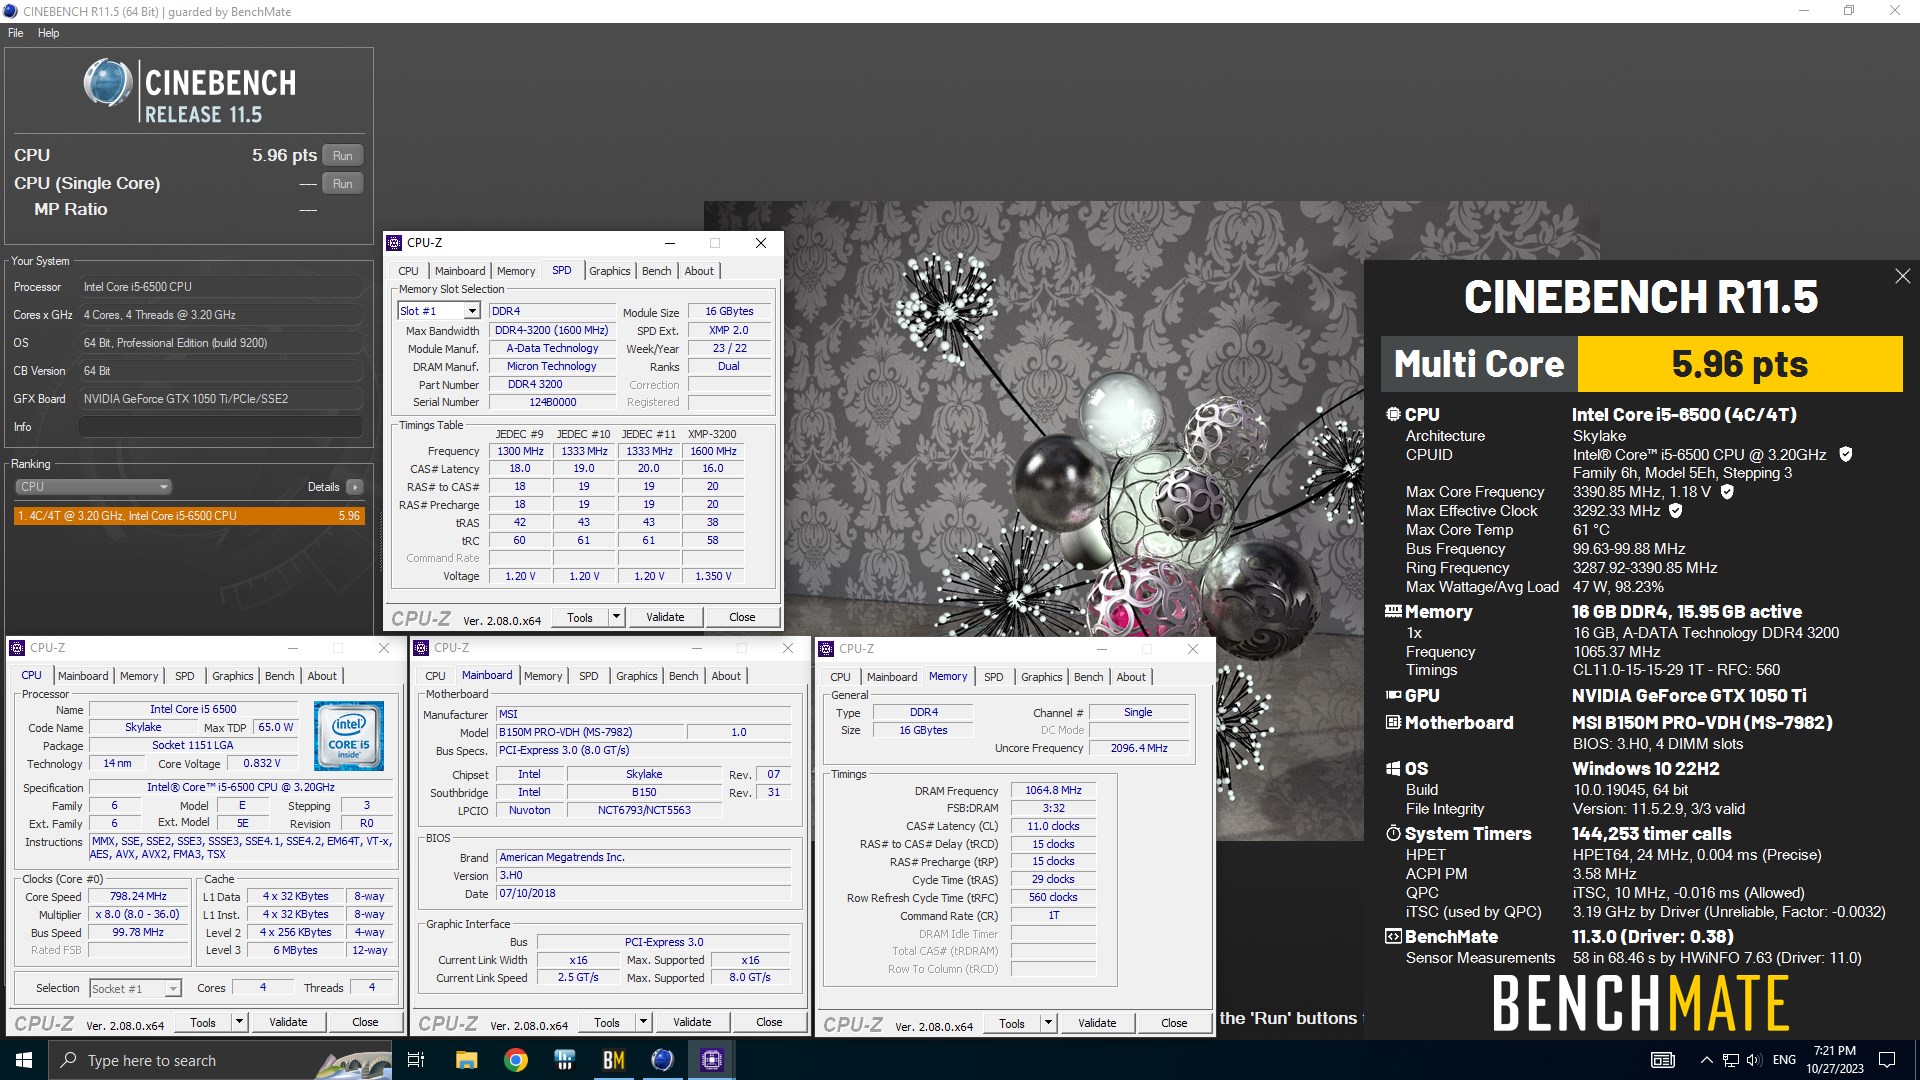1920x1080 pixels.
Task: Click Validate in the SPD window
Action: pyautogui.click(x=665, y=617)
